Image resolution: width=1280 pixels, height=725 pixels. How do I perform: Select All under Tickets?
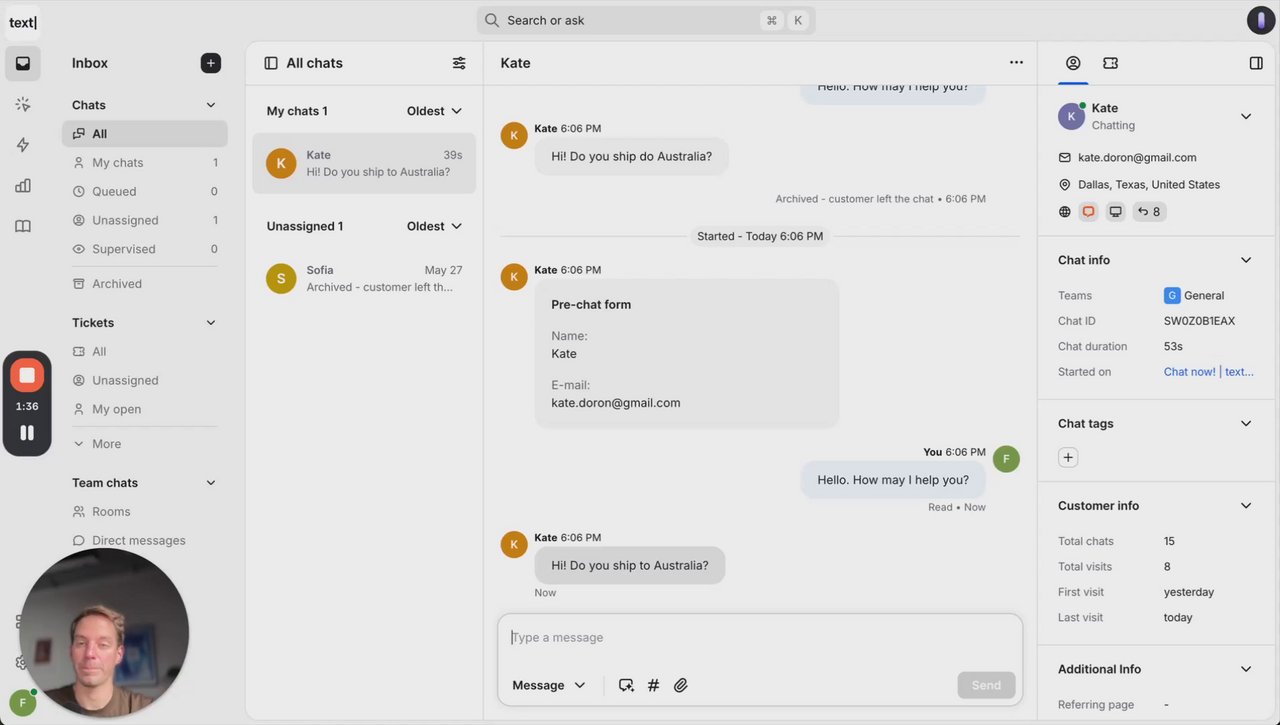[145, 352]
